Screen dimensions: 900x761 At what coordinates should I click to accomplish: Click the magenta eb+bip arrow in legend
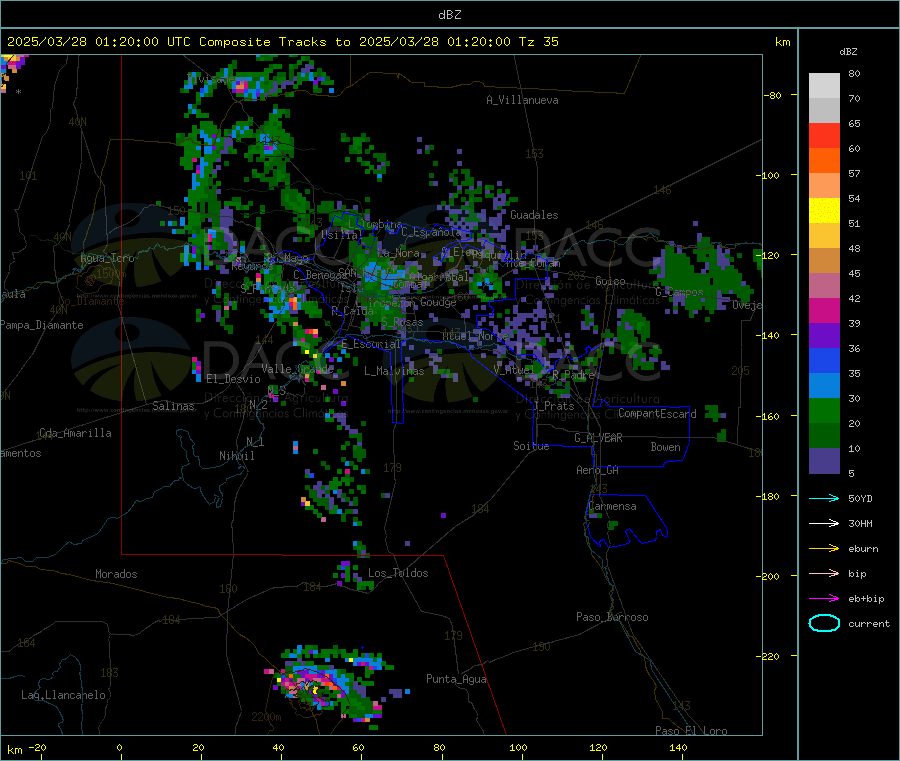tap(824, 599)
